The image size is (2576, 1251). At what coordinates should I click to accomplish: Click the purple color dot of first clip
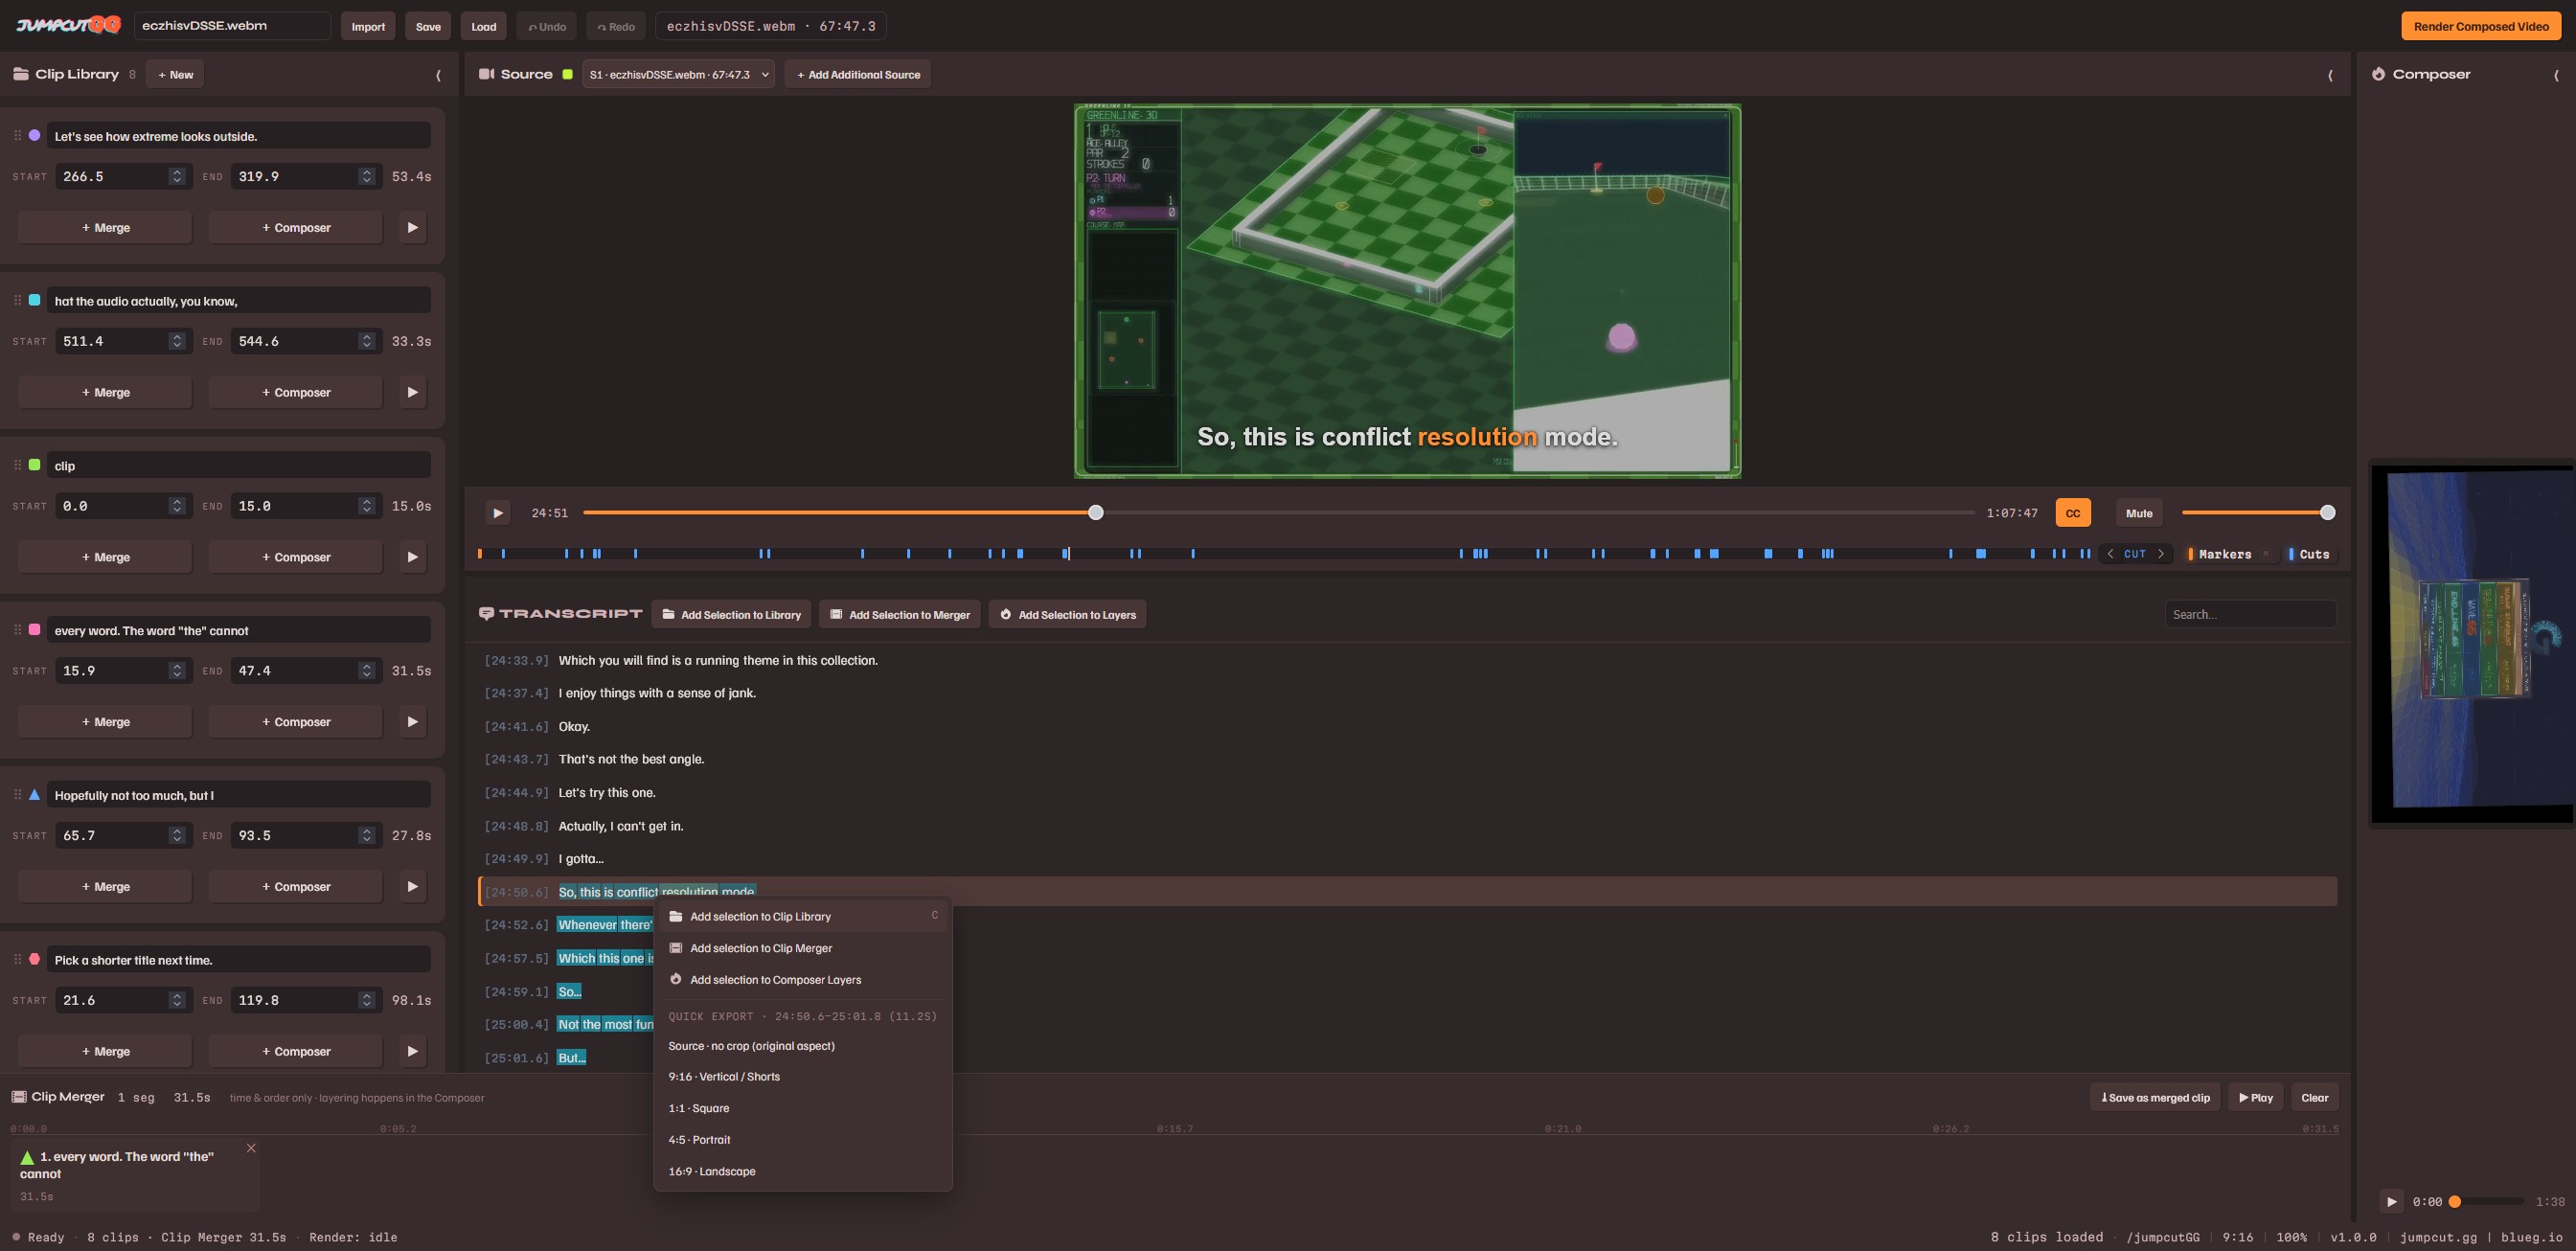click(34, 135)
